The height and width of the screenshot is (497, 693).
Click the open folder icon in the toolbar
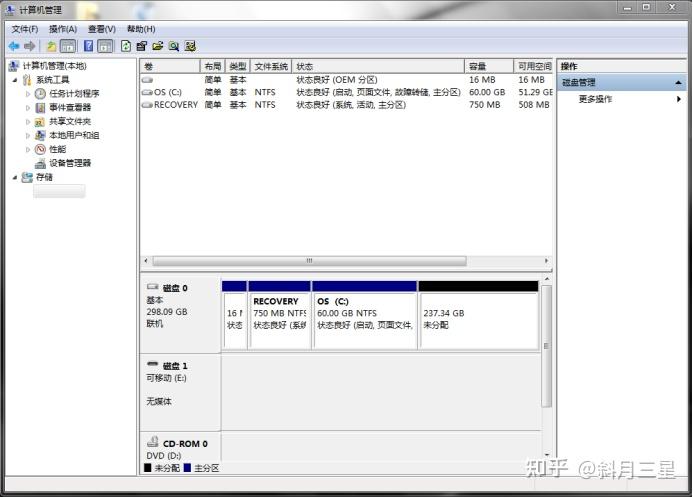click(x=158, y=46)
